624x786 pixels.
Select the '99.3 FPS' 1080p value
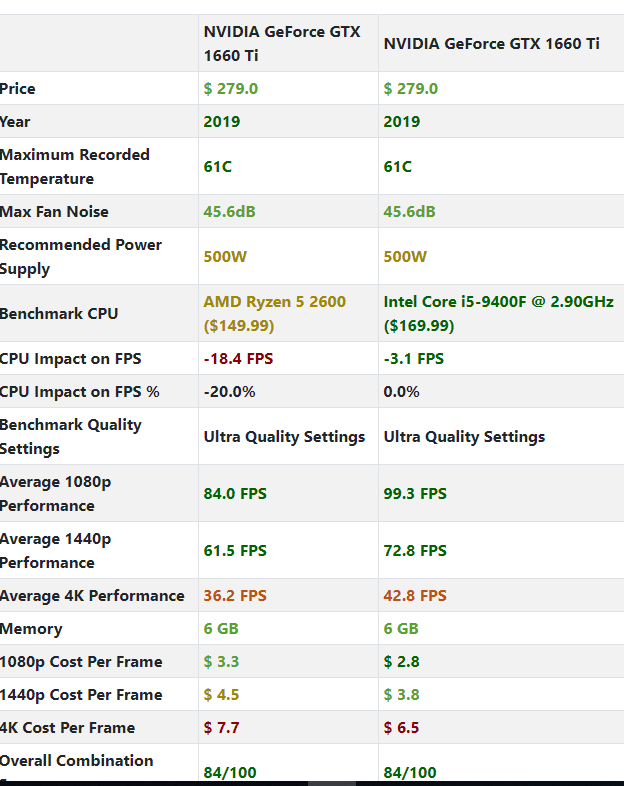coord(415,494)
